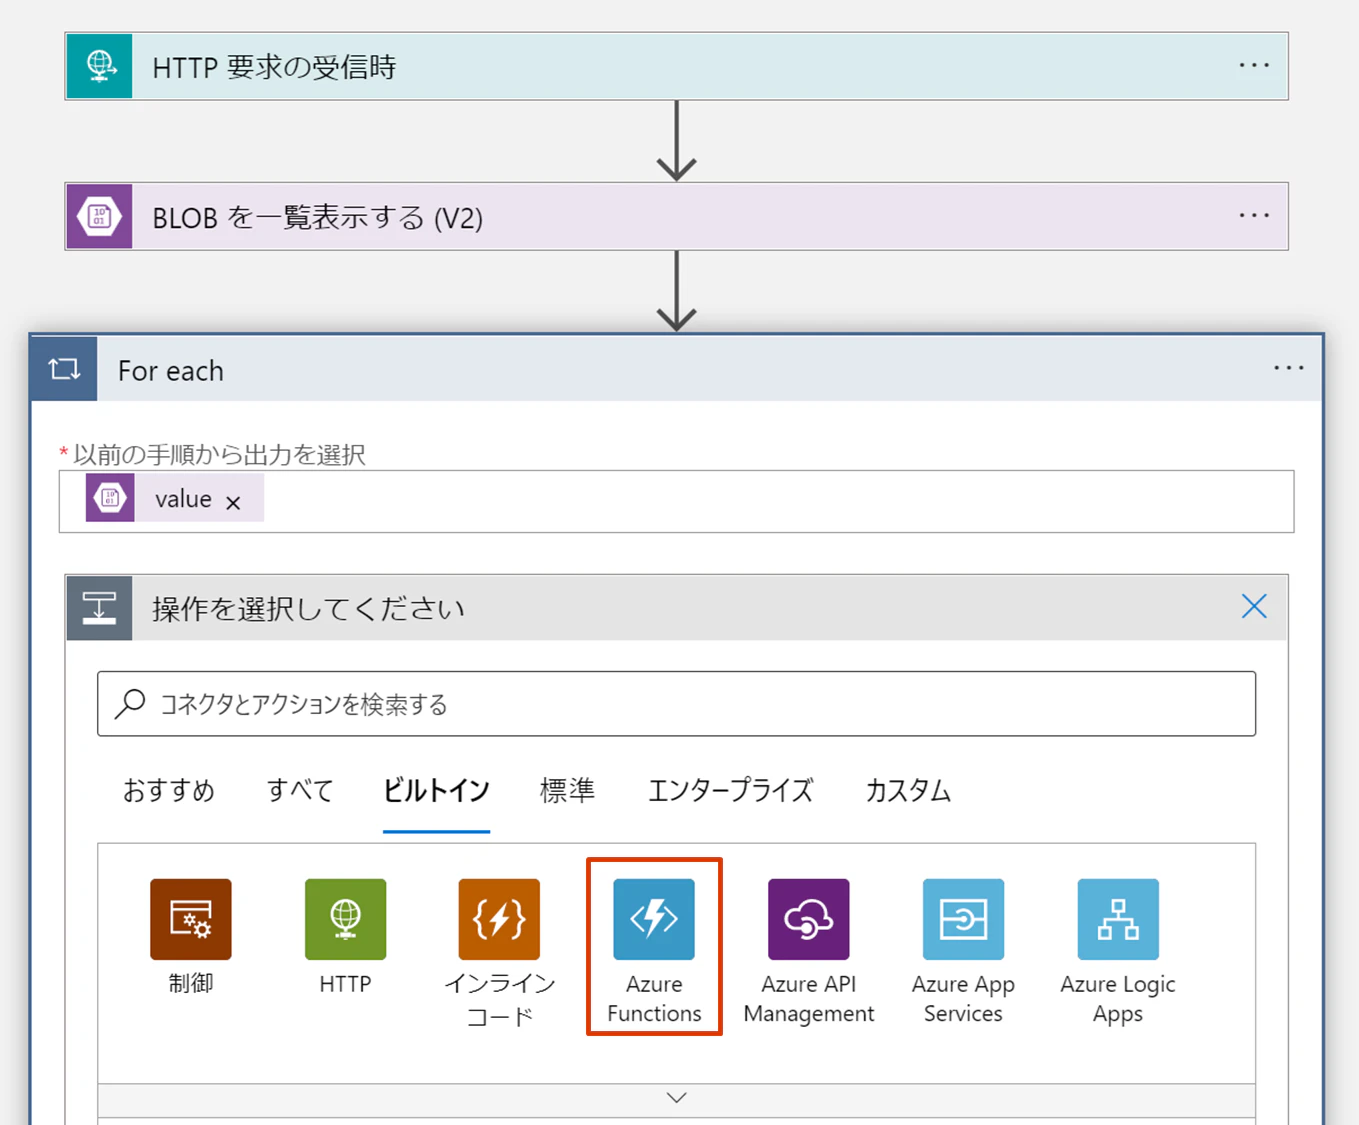Choose the green HTTP connector icon

click(345, 919)
